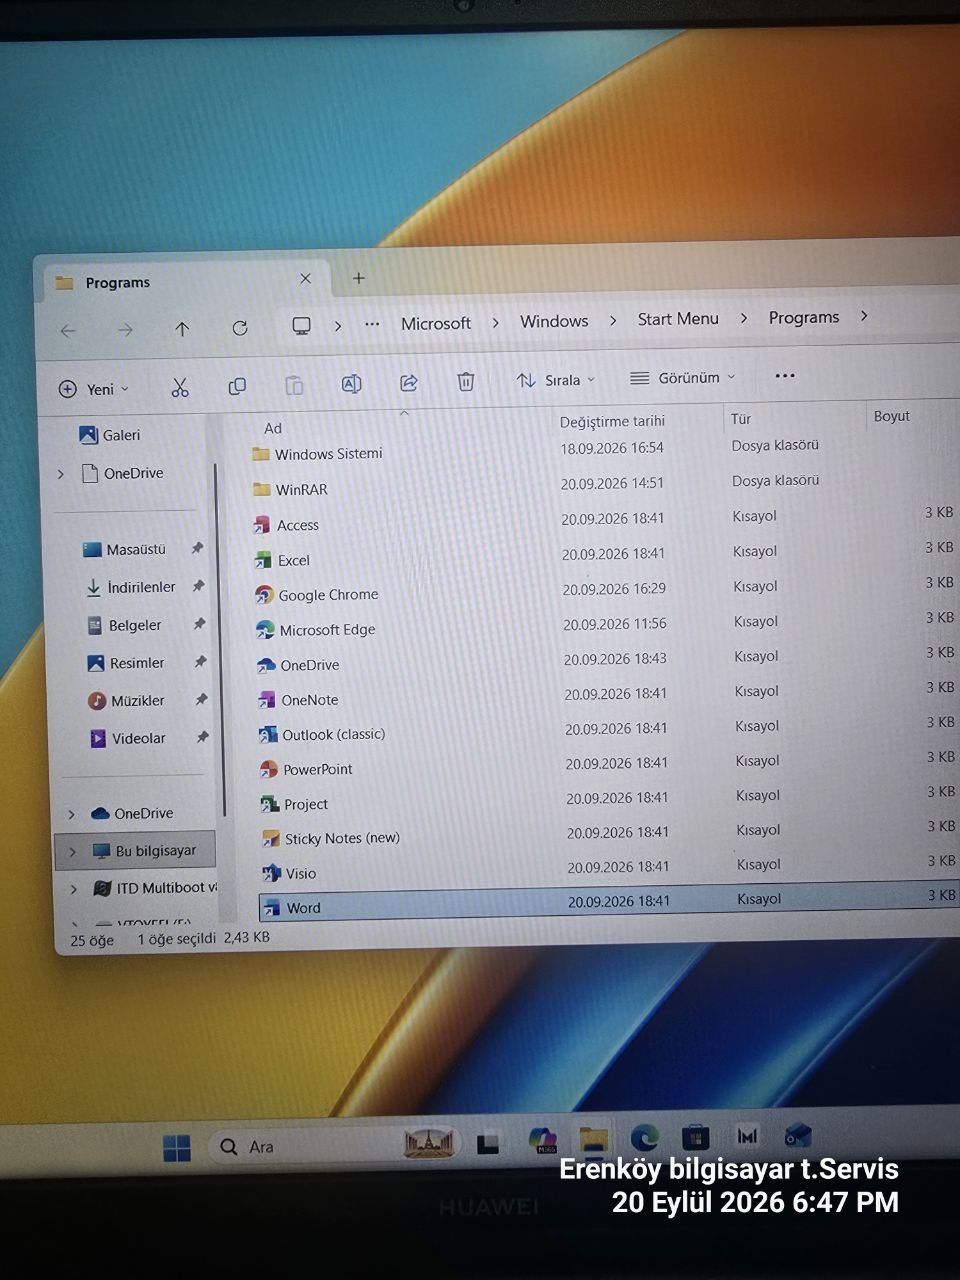Open File Explorer from the taskbar
The height and width of the screenshot is (1280, 960).
pyautogui.click(x=593, y=1139)
